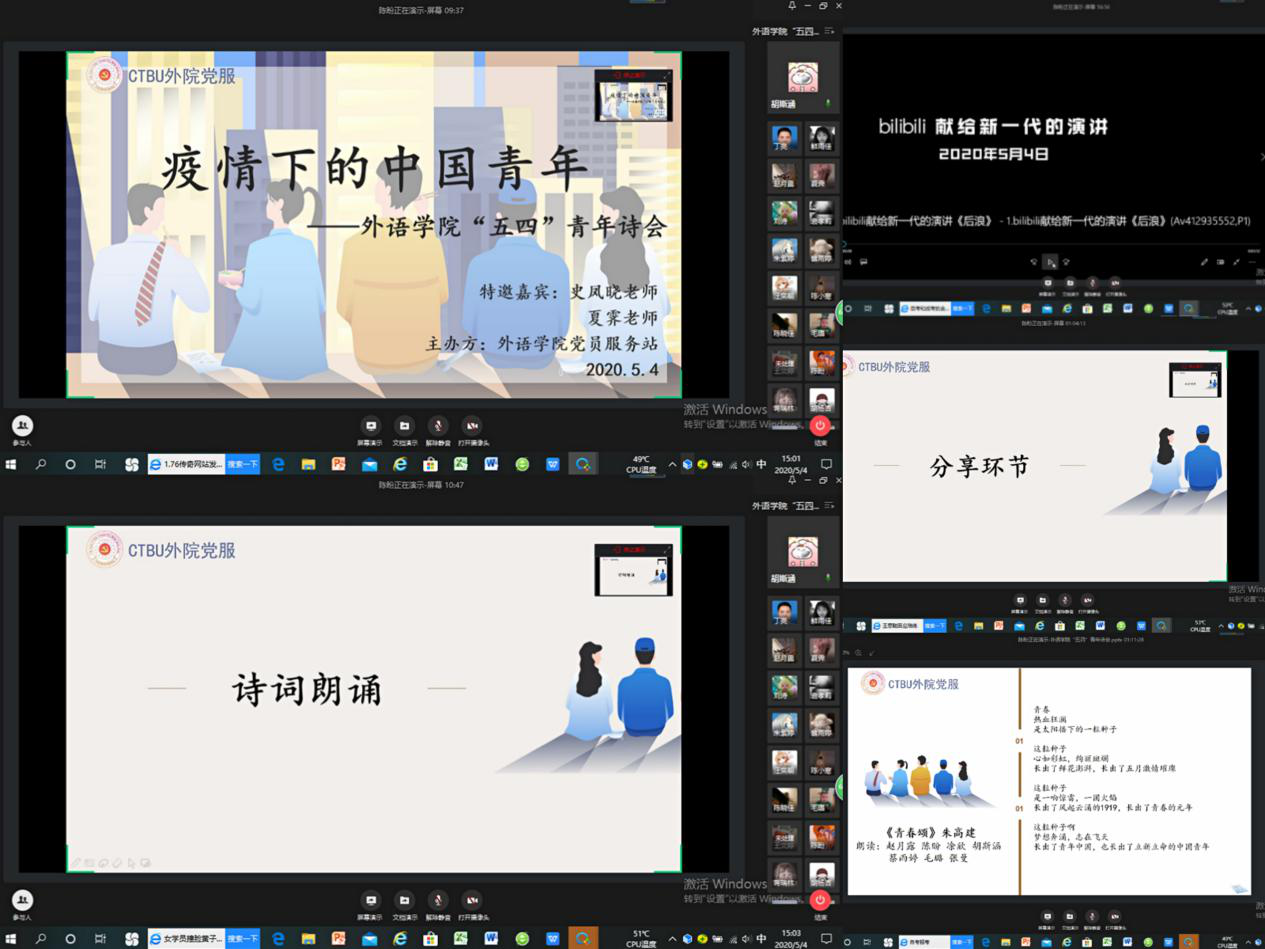Select the pen annotation tool in bilibili player

[1204, 262]
